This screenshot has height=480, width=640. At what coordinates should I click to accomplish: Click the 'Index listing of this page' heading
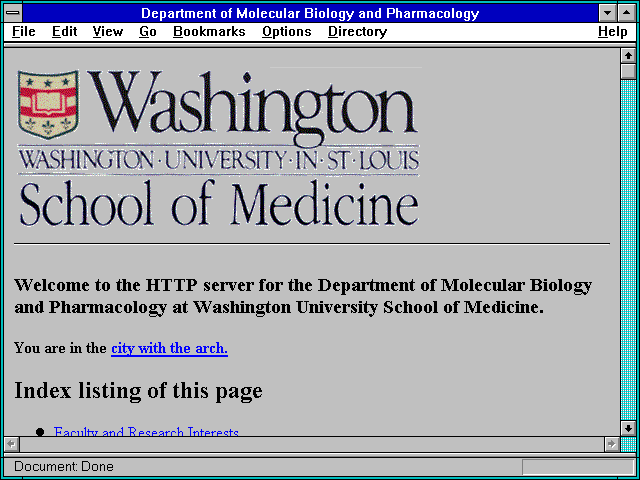click(138, 391)
